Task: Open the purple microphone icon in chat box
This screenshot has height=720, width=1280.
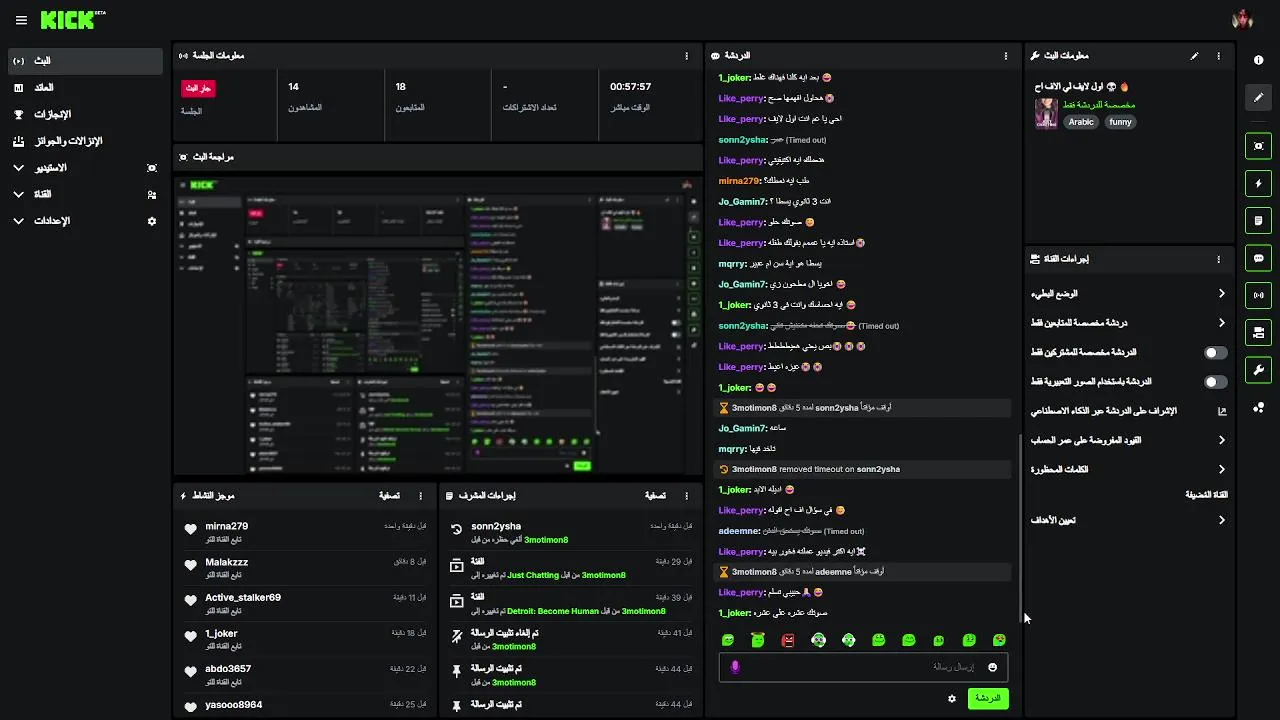Action: 735,667
